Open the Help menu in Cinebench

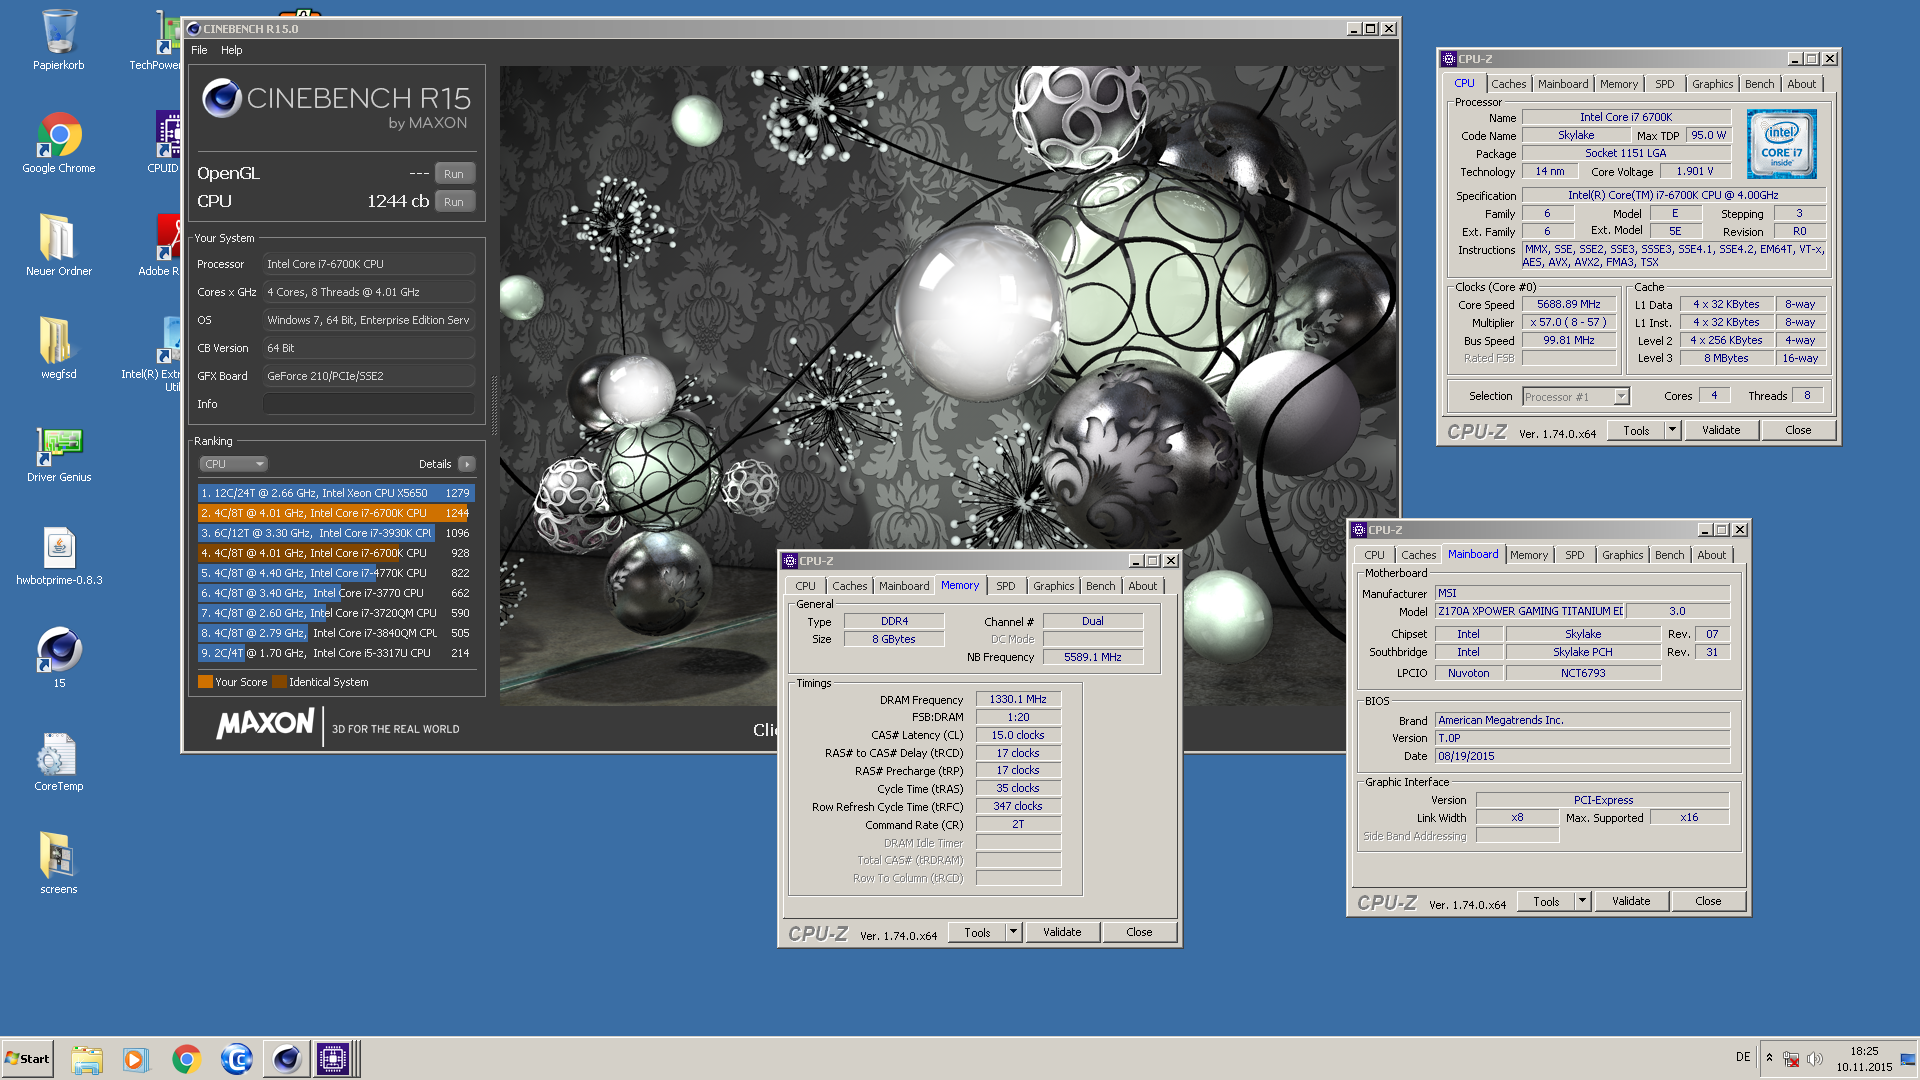pos(231,50)
